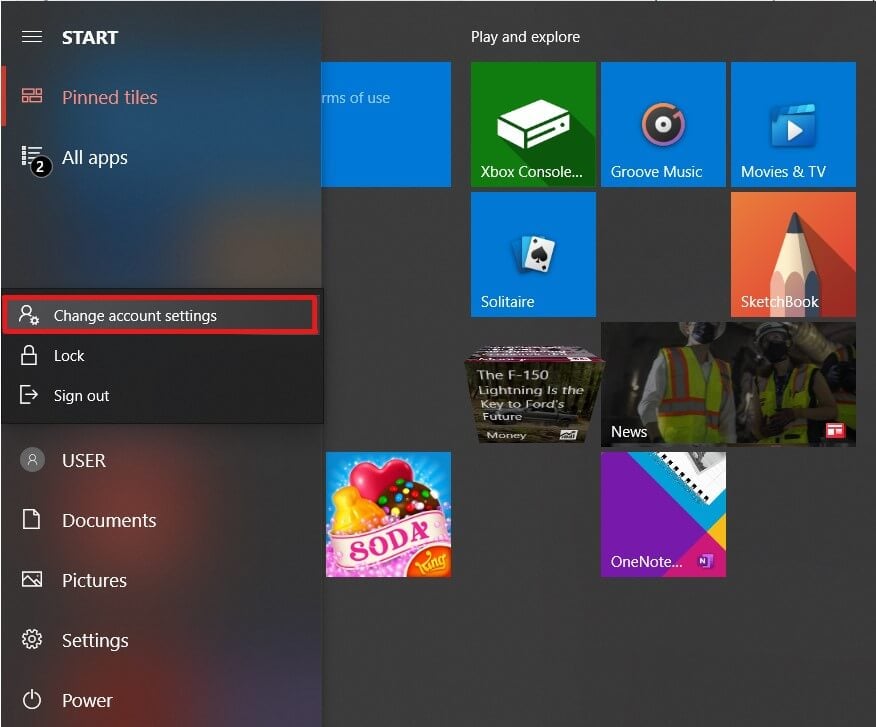Open the Pictures folder shortcut

[x=161, y=580]
